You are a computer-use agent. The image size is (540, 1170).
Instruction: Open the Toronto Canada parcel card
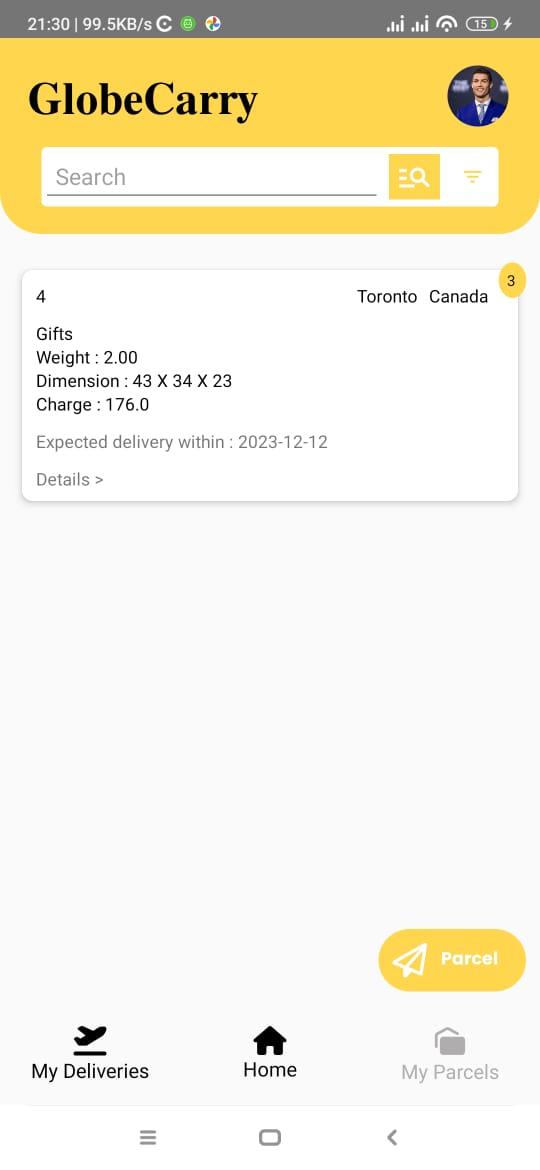point(270,385)
